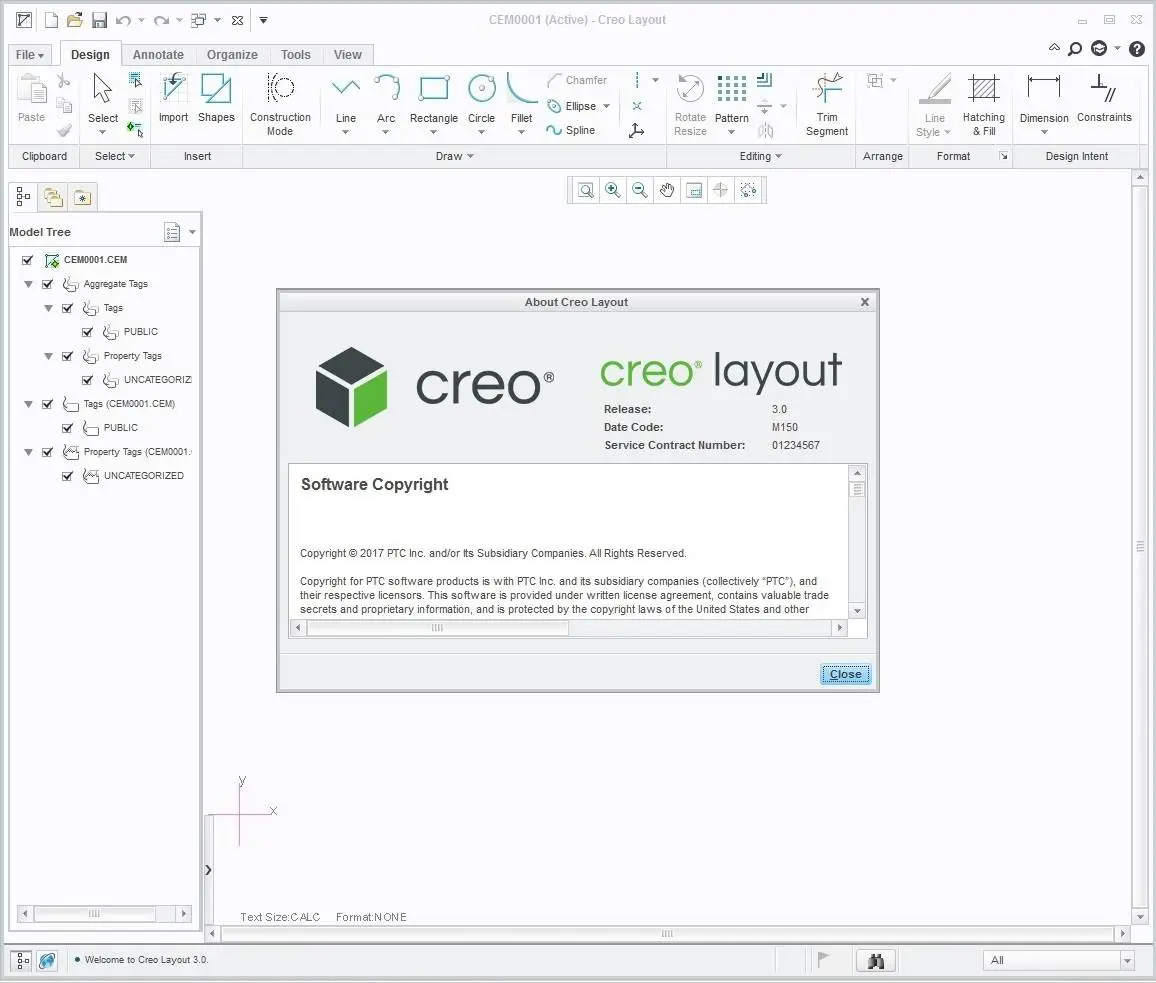
Task: Switch to the Annotate tab
Action: pos(158,55)
